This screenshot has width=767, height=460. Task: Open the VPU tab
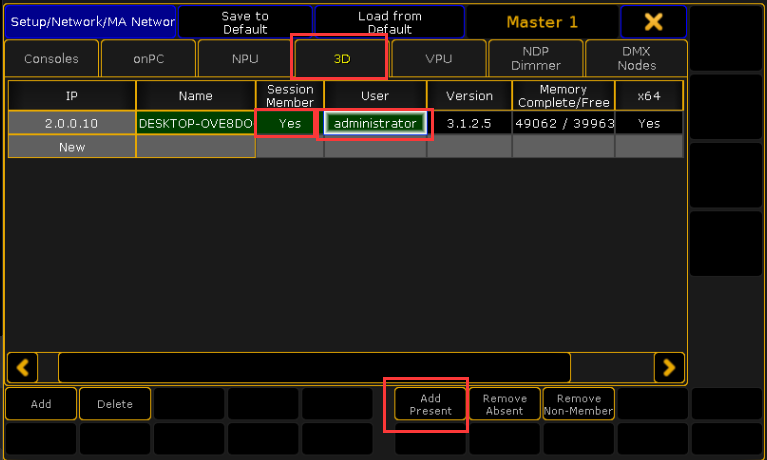click(x=438, y=59)
